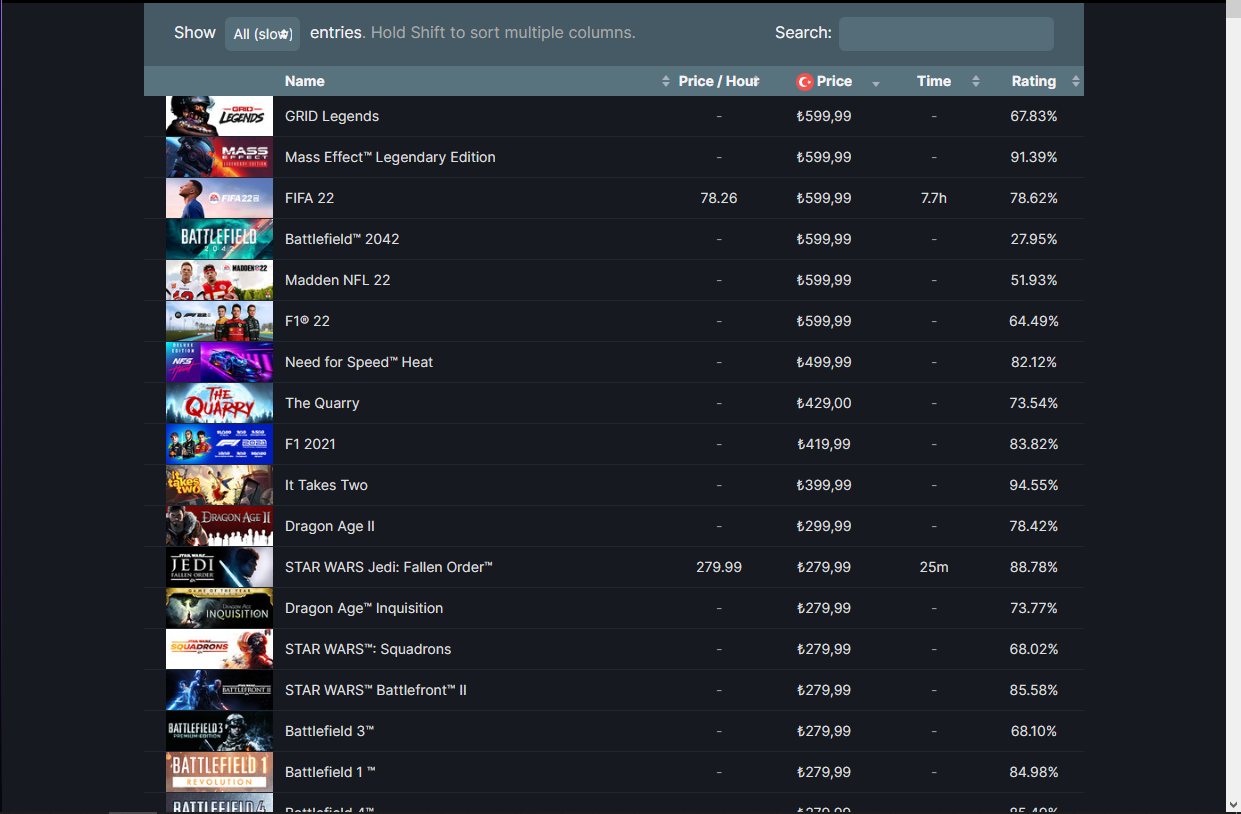Open the Battlefield 2042 cover thumbnail
1241x814 pixels.
pyautogui.click(x=219, y=239)
